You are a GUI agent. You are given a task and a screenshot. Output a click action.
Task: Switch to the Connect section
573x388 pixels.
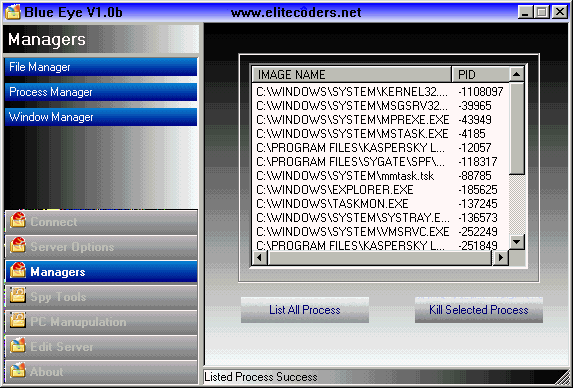click(x=101, y=222)
